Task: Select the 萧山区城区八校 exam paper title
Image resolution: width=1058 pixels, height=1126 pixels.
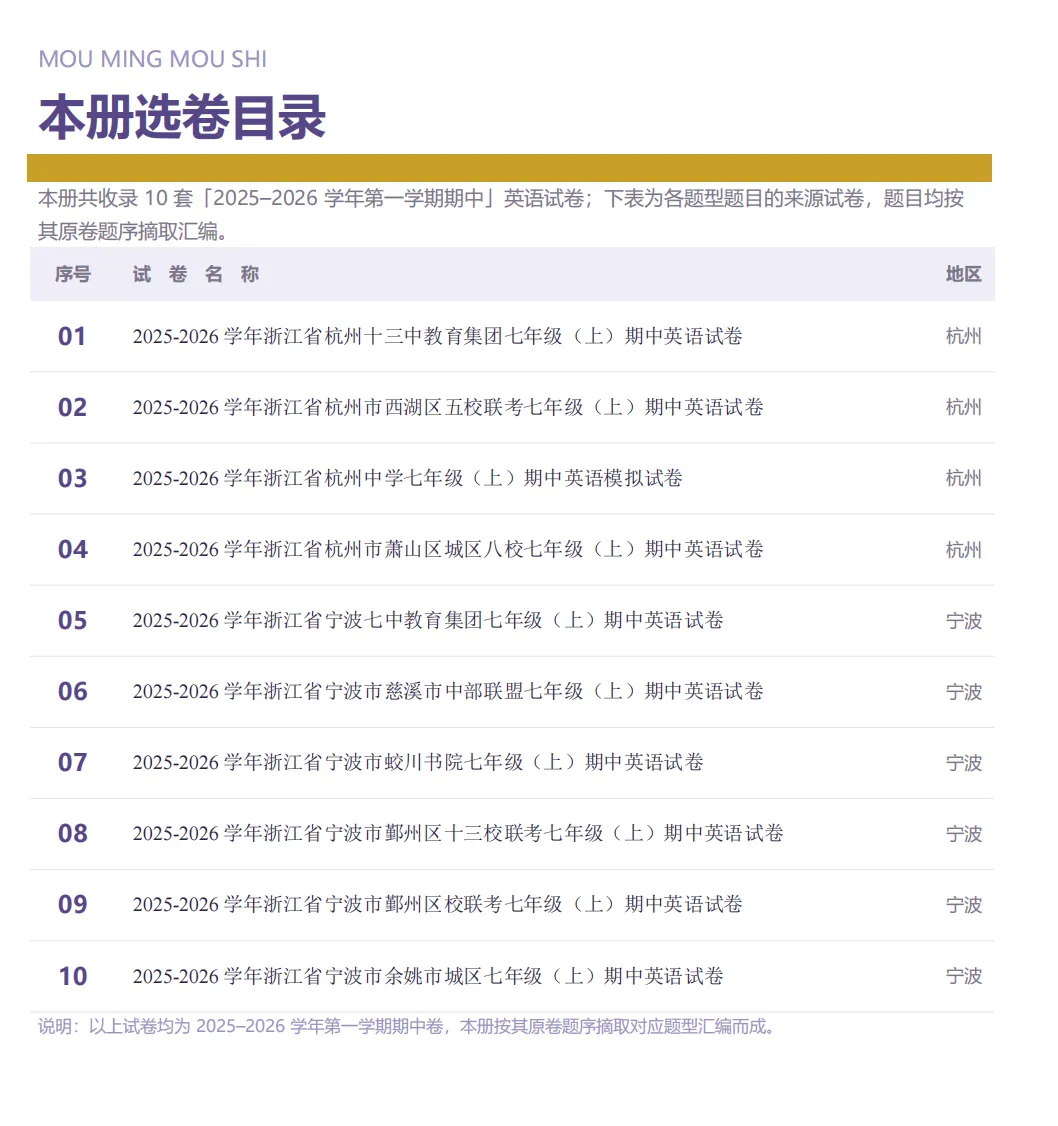Action: pos(447,549)
